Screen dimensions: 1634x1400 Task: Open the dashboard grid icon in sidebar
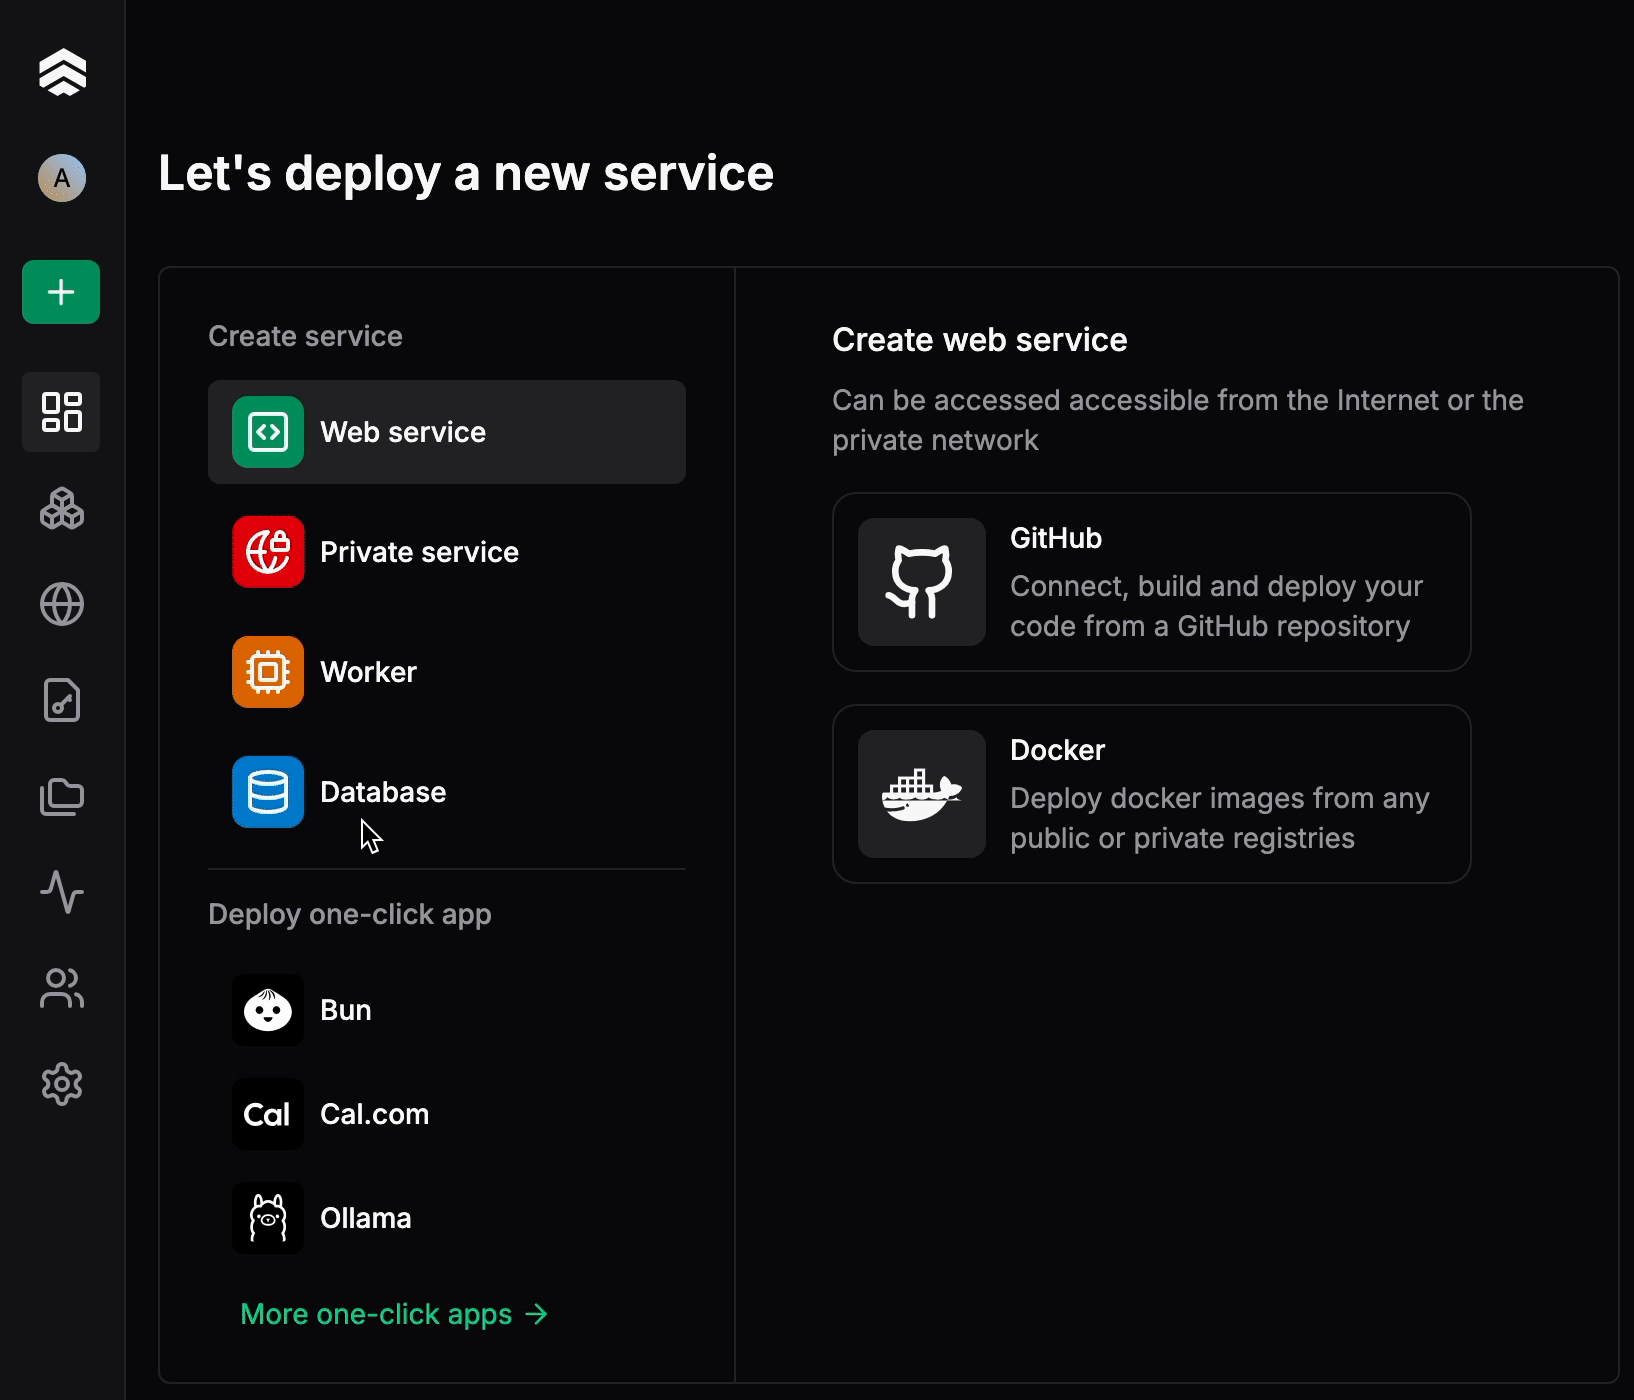pos(61,412)
